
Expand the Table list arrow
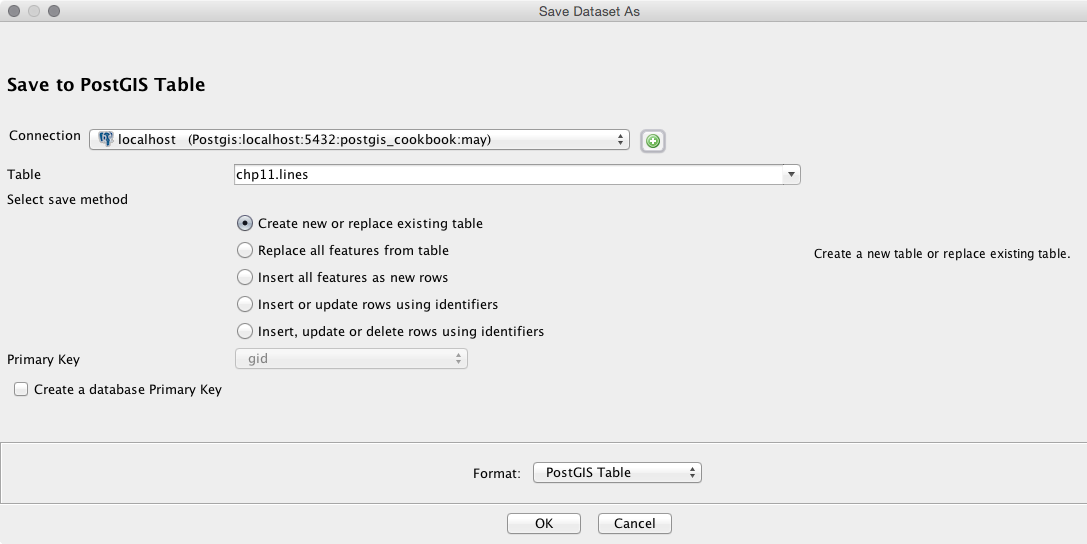click(791, 175)
